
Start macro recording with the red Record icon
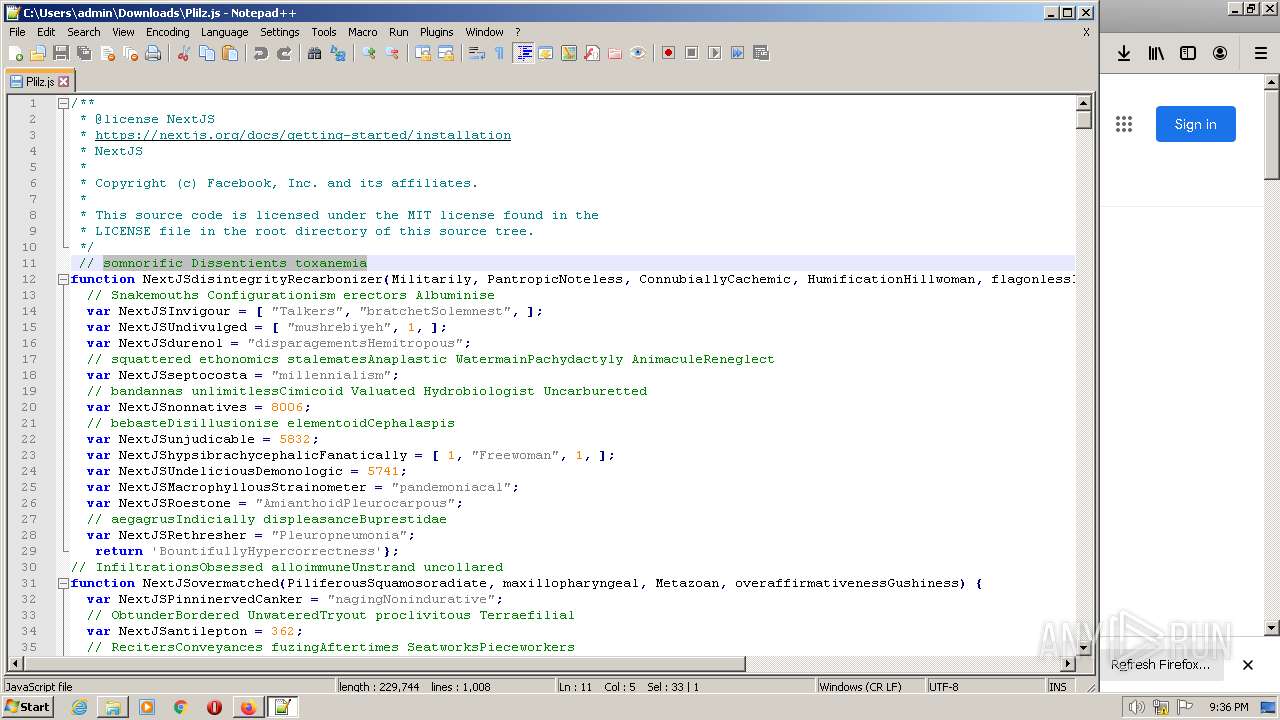click(x=668, y=53)
